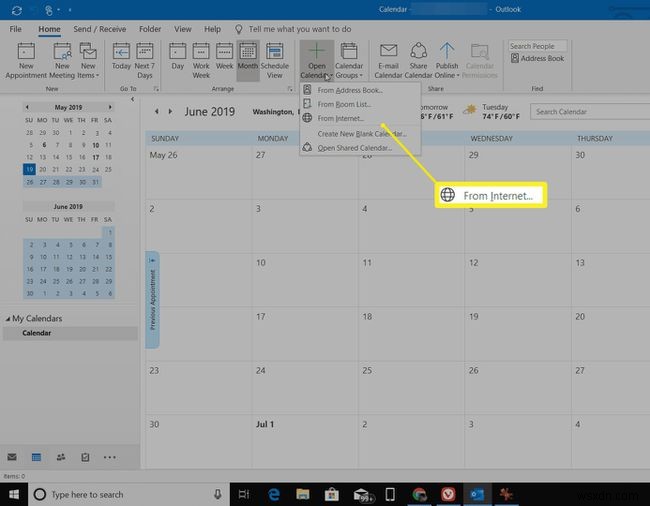This screenshot has width=650, height=506.
Task: Select May 19 in mini calendar
Action: (x=29, y=169)
